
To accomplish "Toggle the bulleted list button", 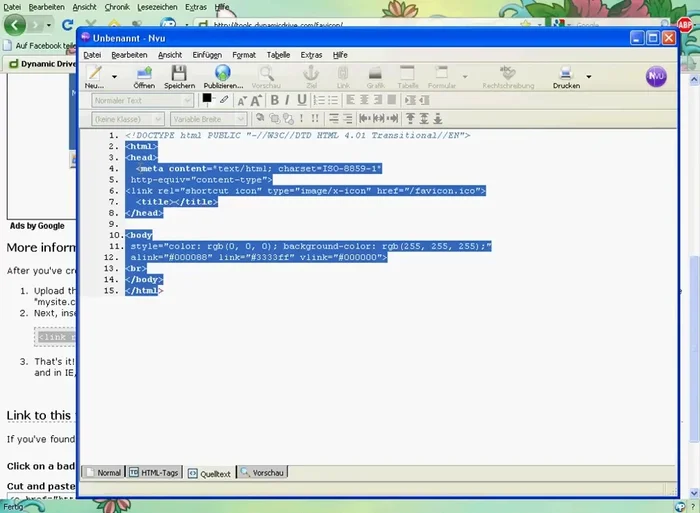I will coord(333,100).
